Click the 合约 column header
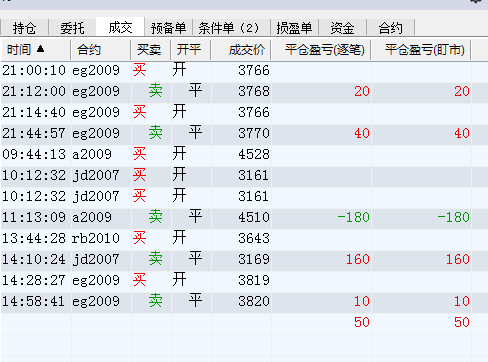The height and width of the screenshot is (362, 488). 100,50
